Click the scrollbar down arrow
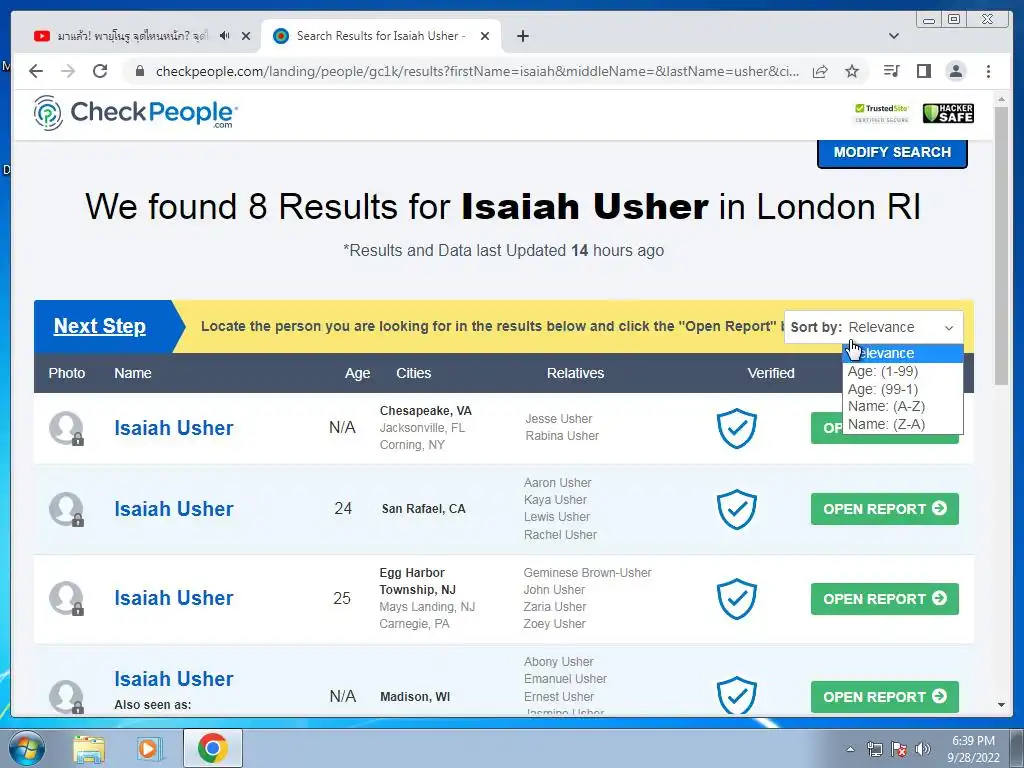Viewport: 1024px width, 768px height. (1001, 705)
